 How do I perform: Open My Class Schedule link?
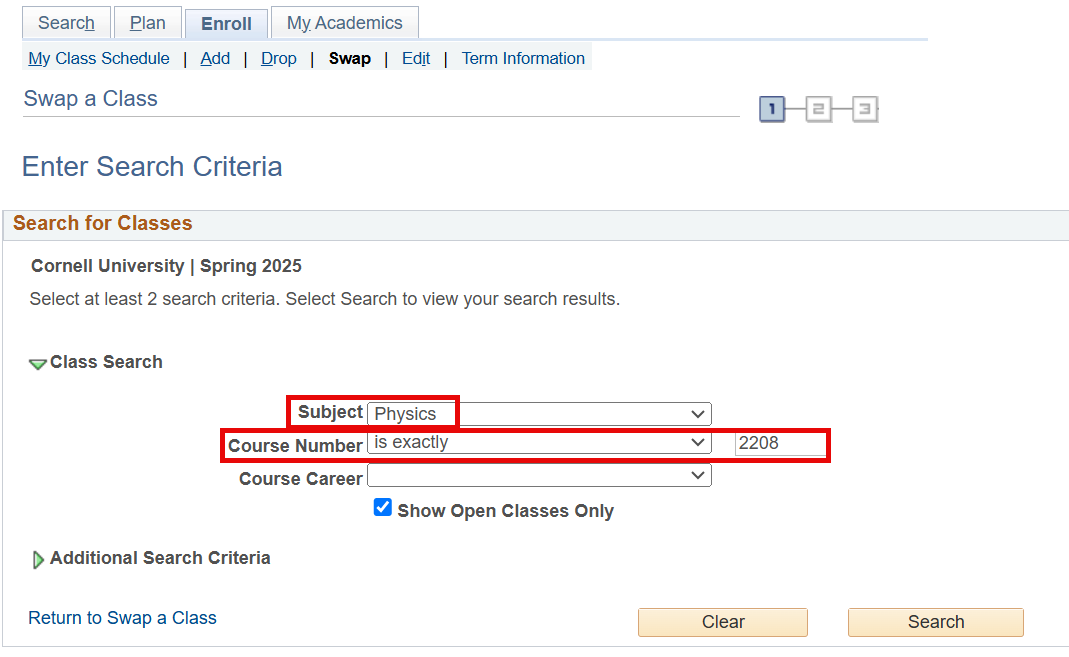coord(99,58)
